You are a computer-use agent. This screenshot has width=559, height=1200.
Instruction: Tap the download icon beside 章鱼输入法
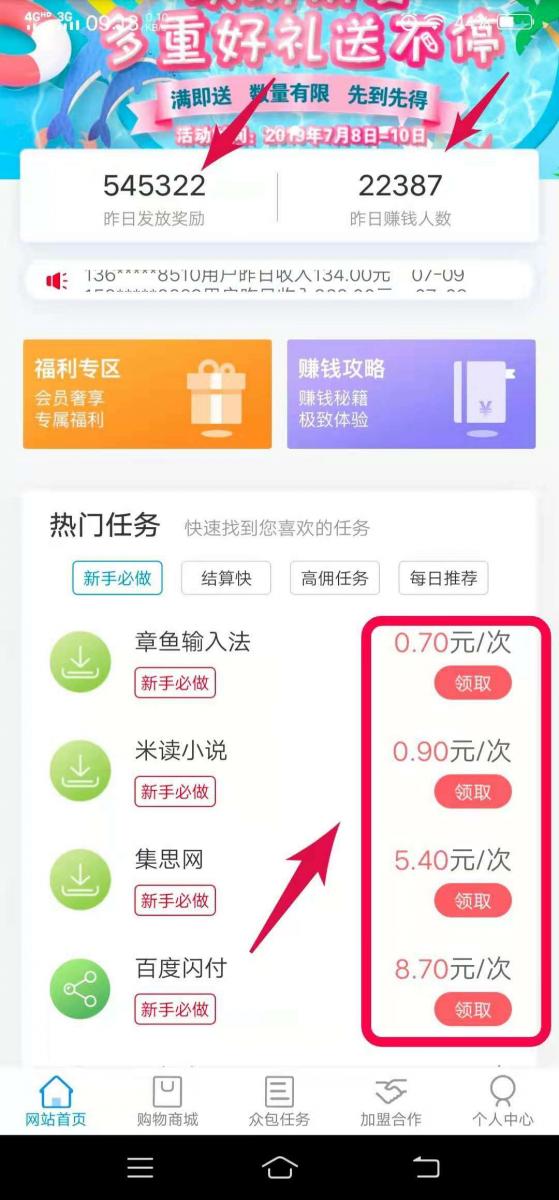point(81,661)
